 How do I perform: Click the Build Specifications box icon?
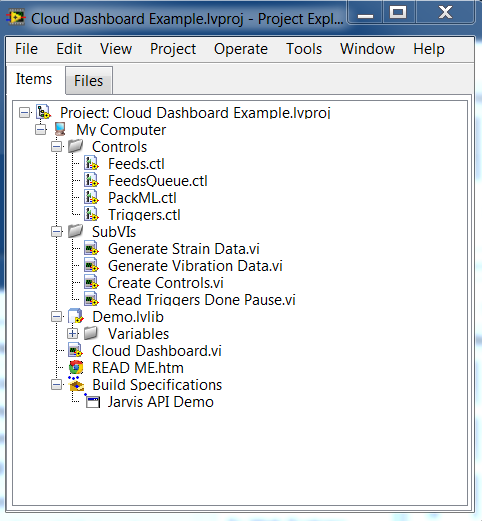tap(76, 384)
